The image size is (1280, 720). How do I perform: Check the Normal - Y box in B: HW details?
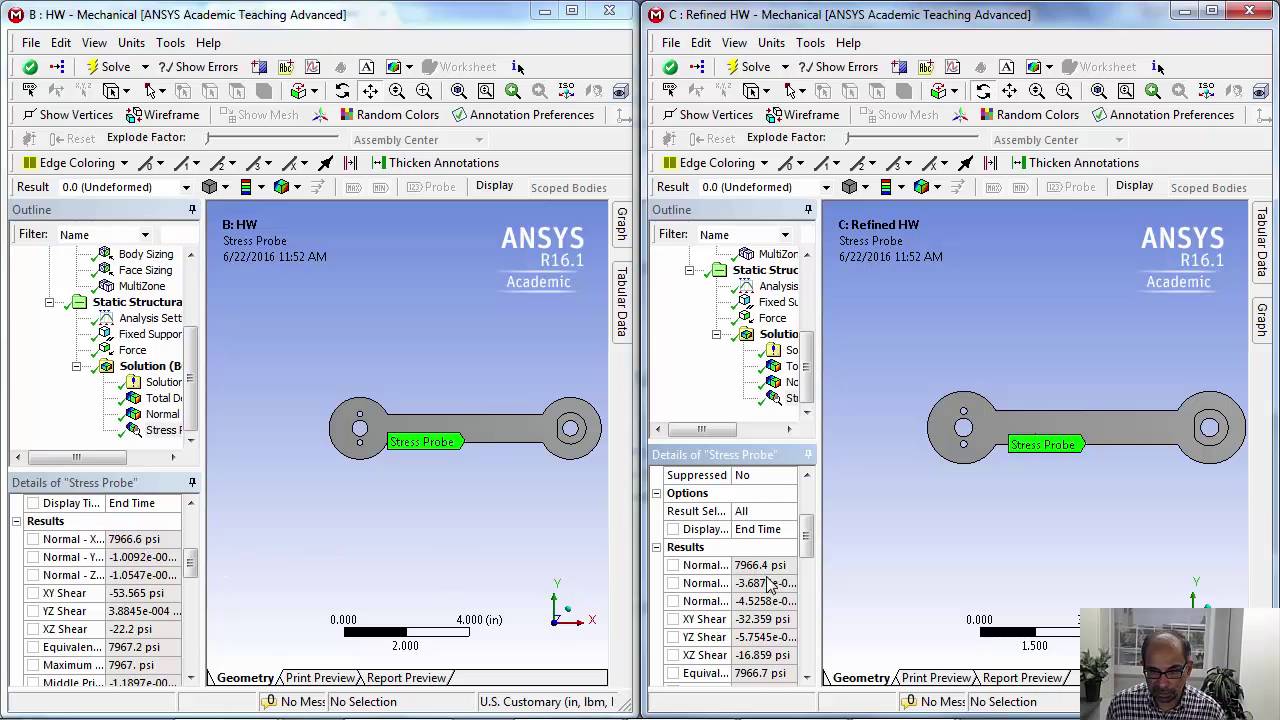[x=33, y=557]
